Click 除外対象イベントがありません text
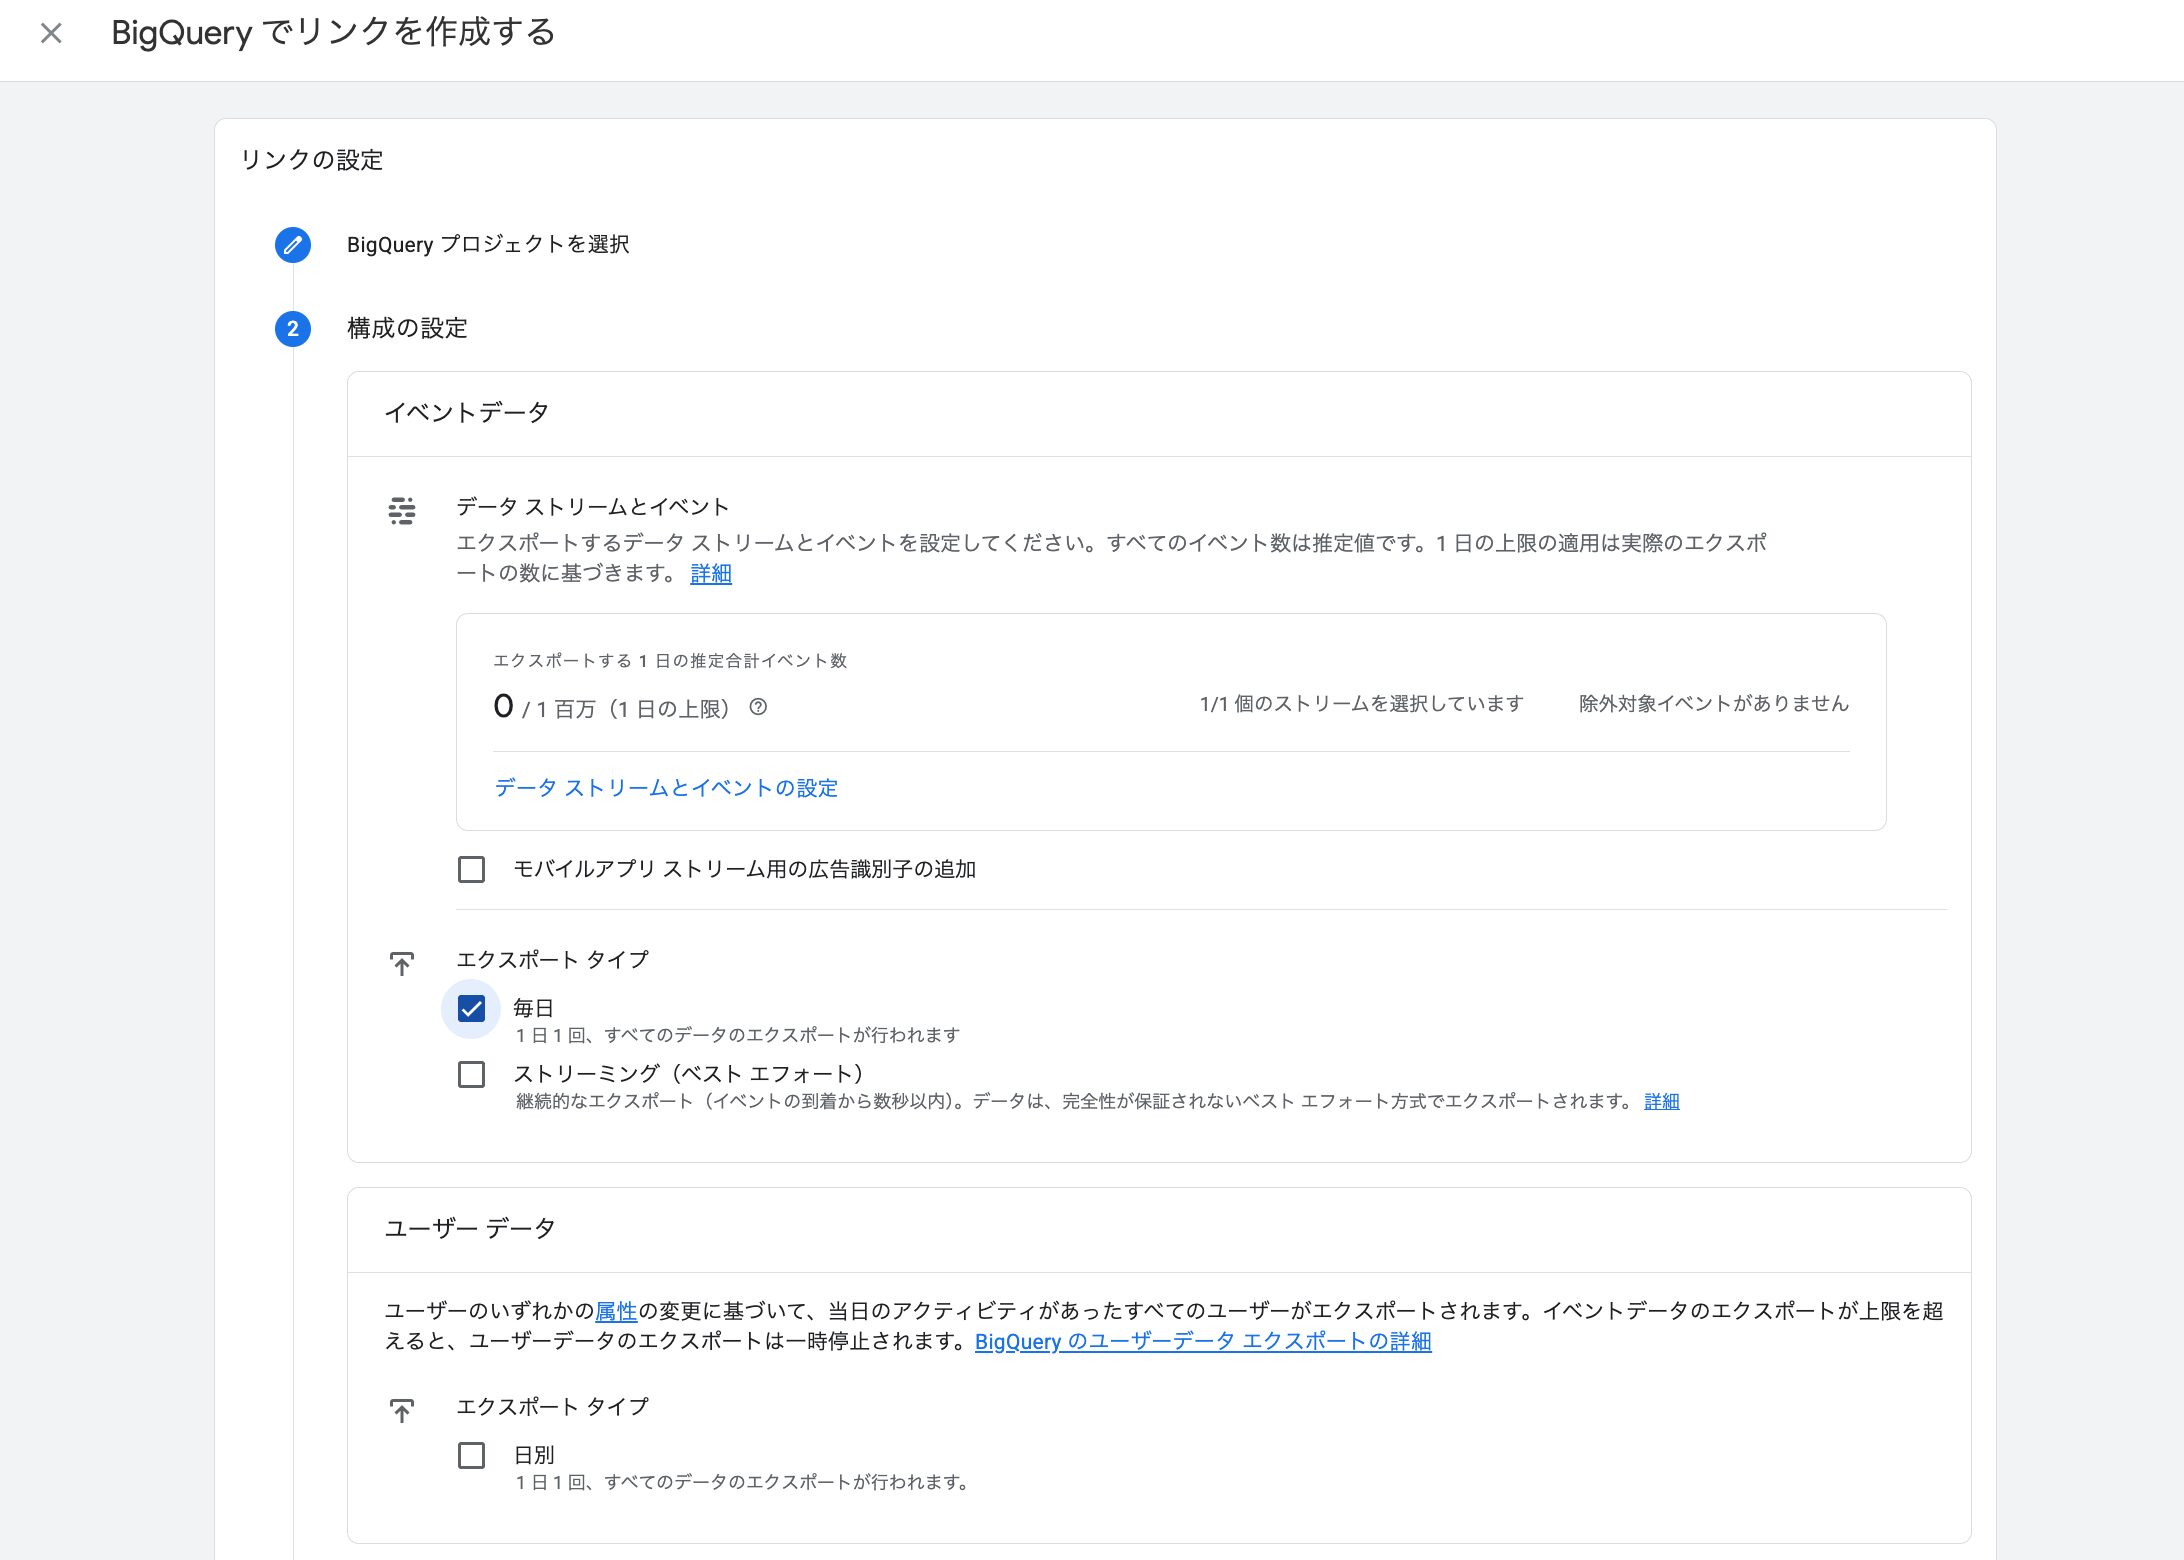The height and width of the screenshot is (1560, 2184). [x=1714, y=704]
